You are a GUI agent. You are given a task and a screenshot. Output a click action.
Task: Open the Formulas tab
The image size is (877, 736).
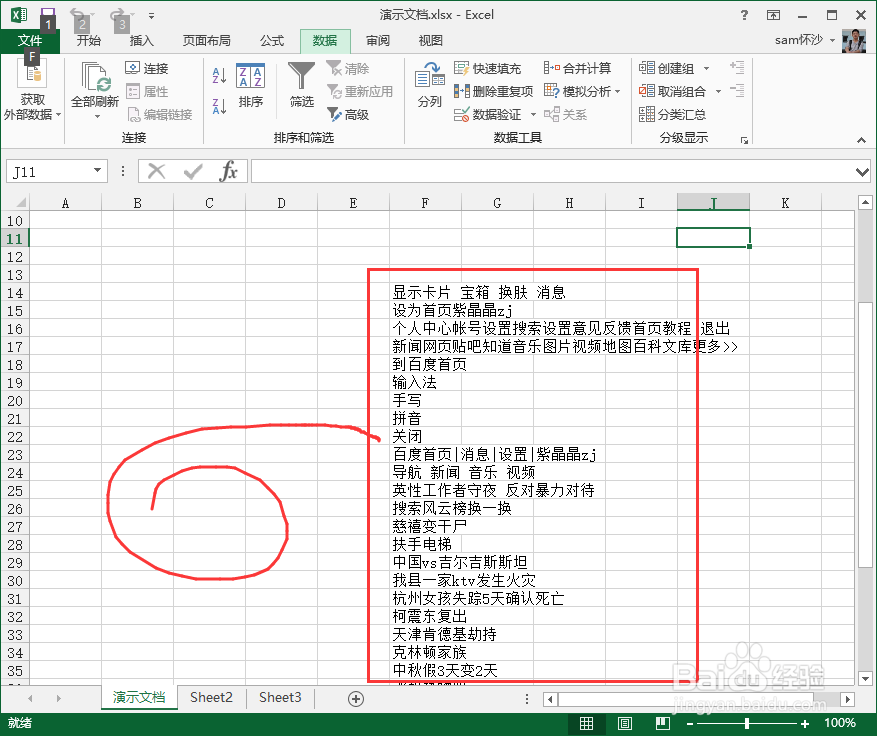click(x=272, y=40)
